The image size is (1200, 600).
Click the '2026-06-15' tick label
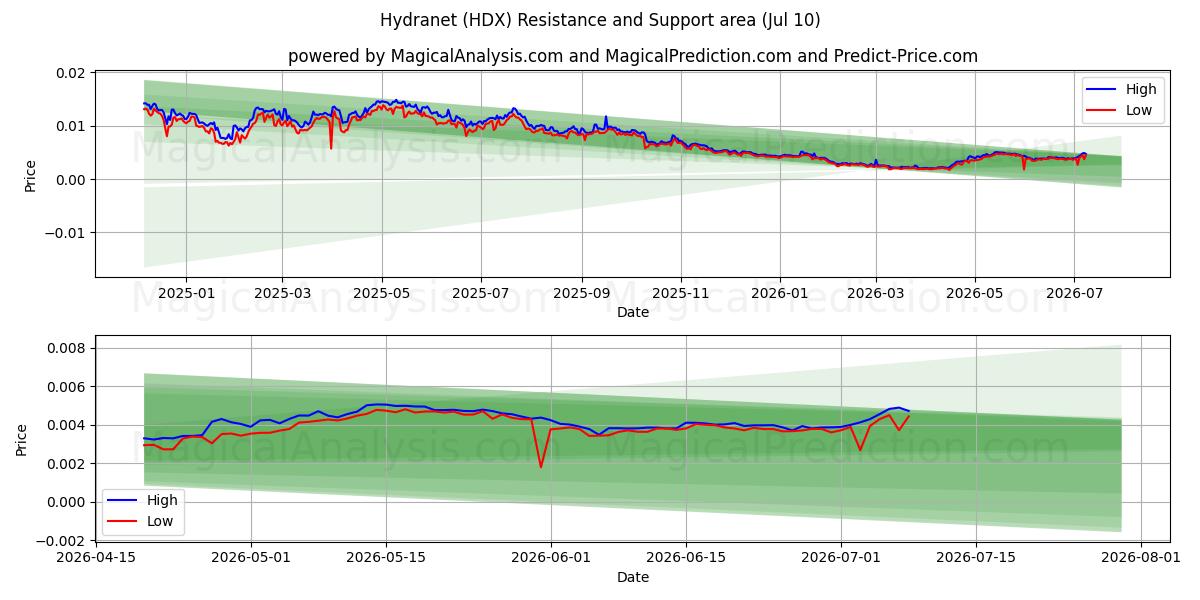point(686,558)
